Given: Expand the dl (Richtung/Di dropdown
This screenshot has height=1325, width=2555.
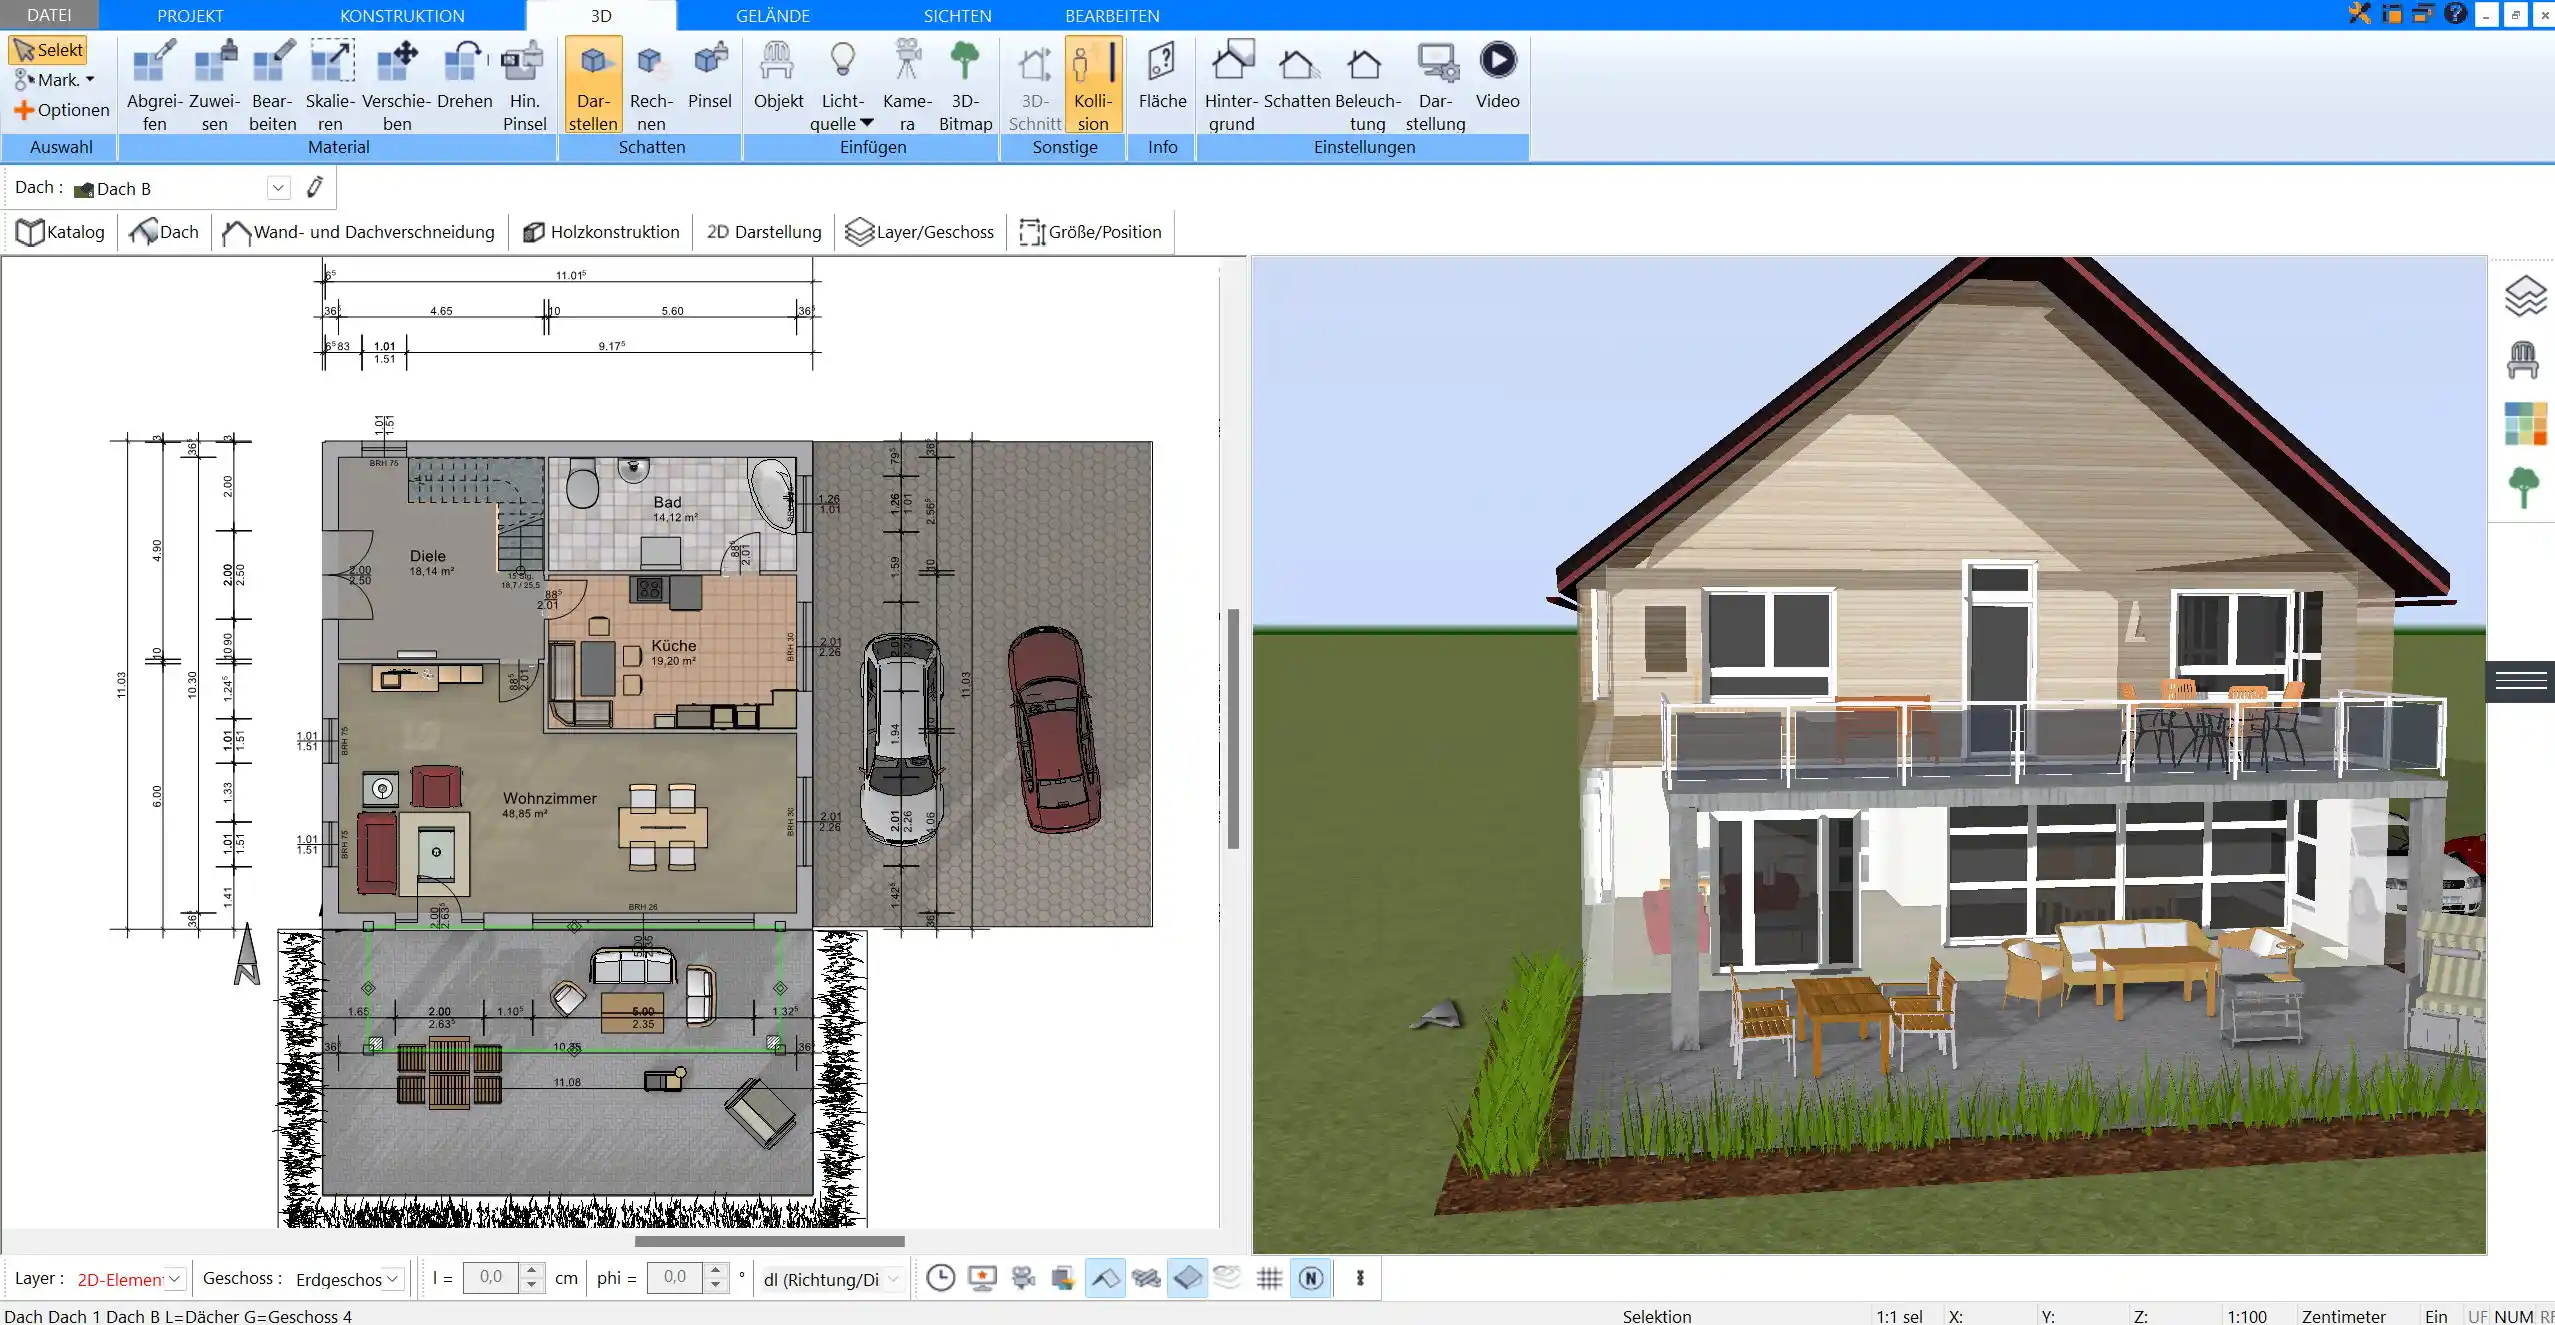Looking at the screenshot, I should tap(893, 1278).
